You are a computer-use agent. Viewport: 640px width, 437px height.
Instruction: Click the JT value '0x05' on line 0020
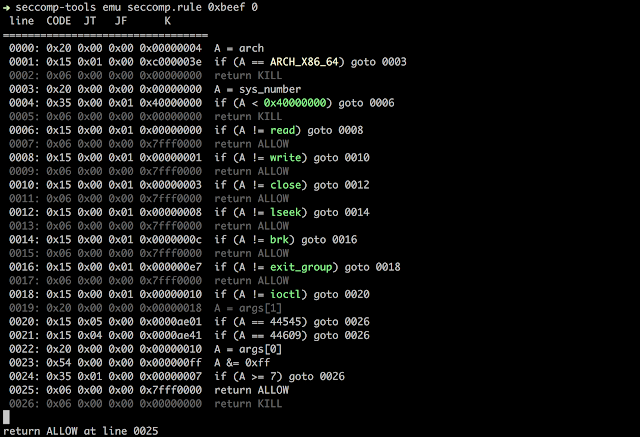click(x=89, y=322)
